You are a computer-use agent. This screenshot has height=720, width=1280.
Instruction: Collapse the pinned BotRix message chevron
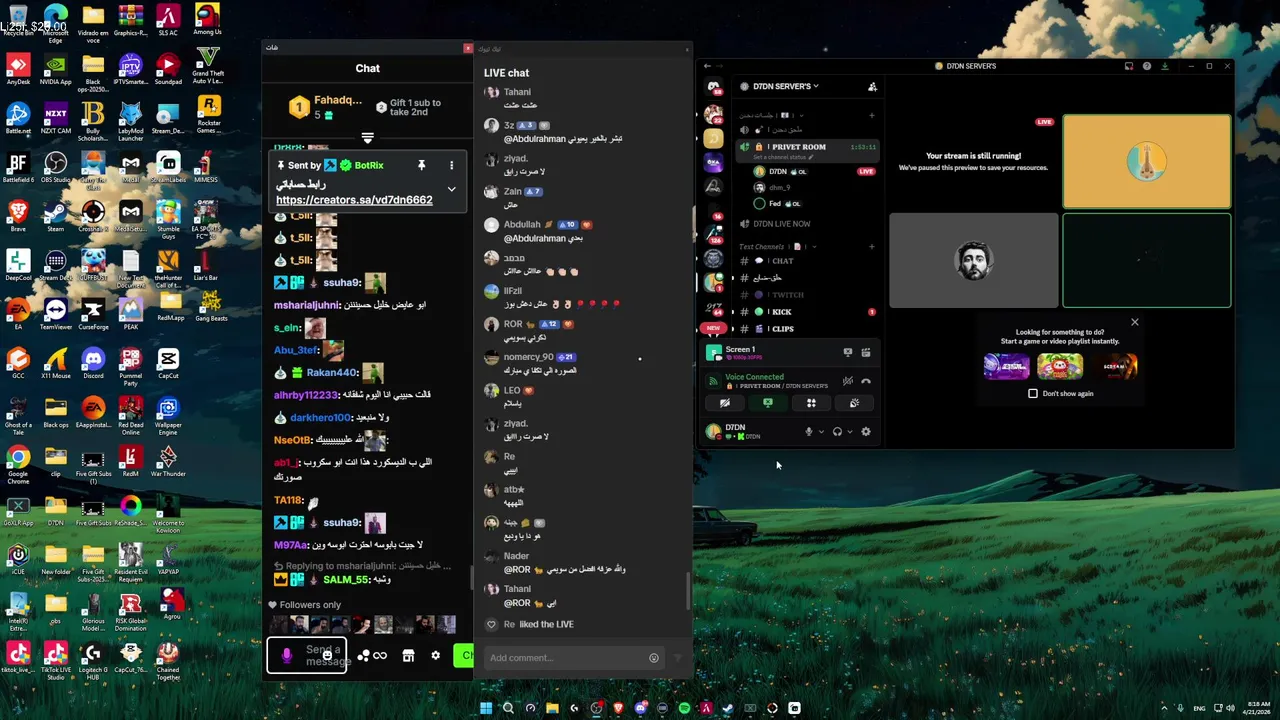(x=451, y=188)
